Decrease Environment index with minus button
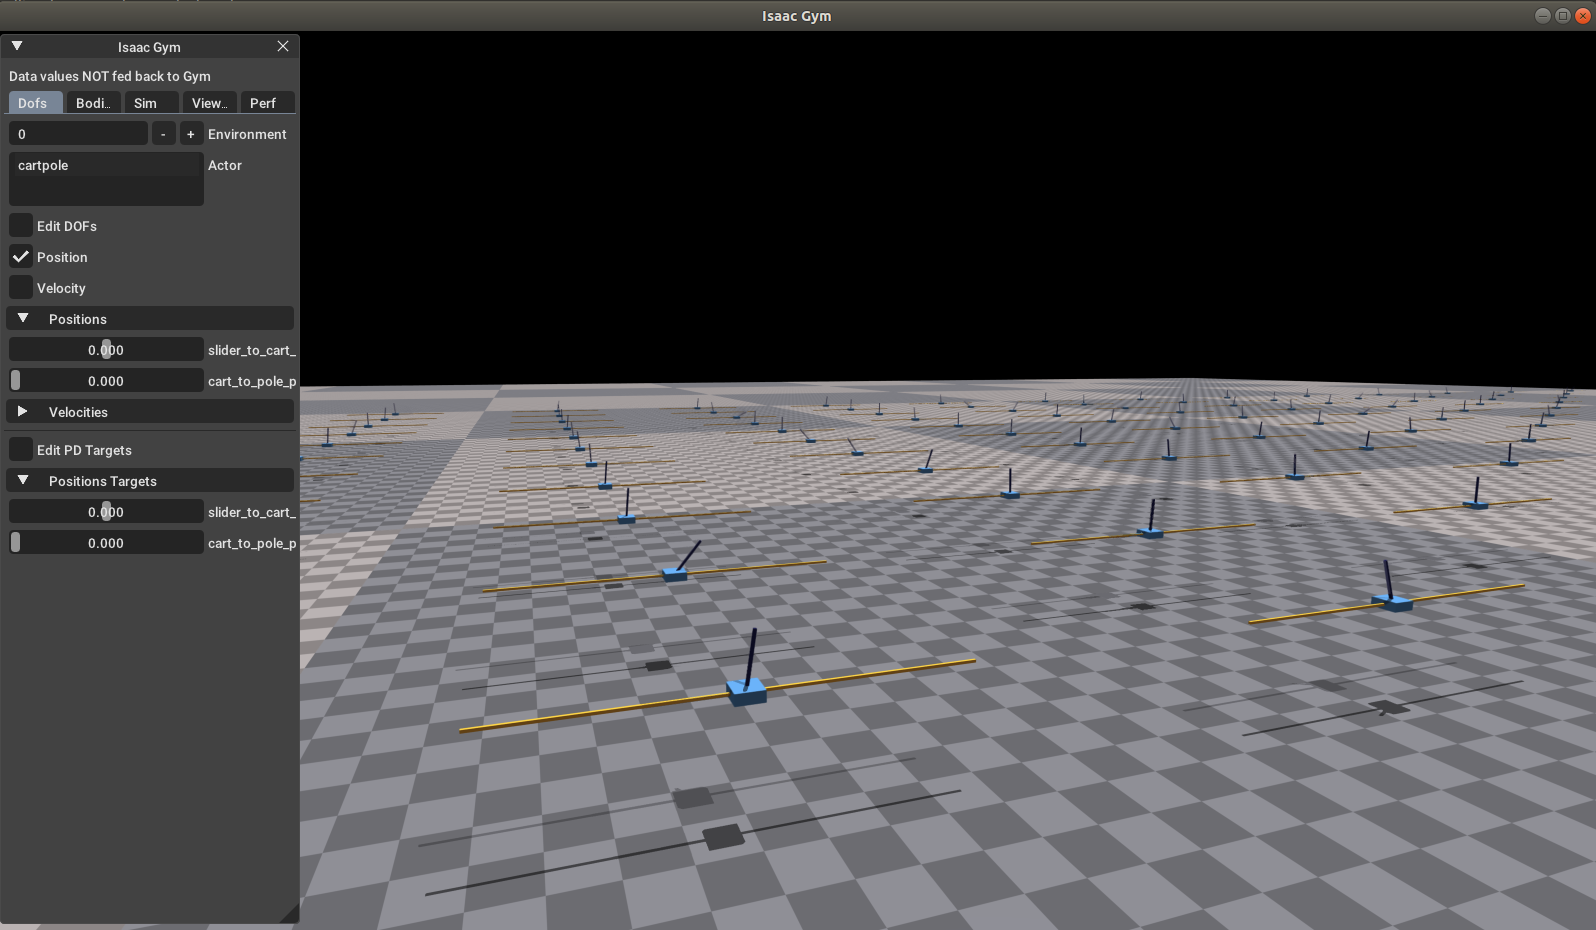The width and height of the screenshot is (1596, 930). pyautogui.click(x=163, y=134)
